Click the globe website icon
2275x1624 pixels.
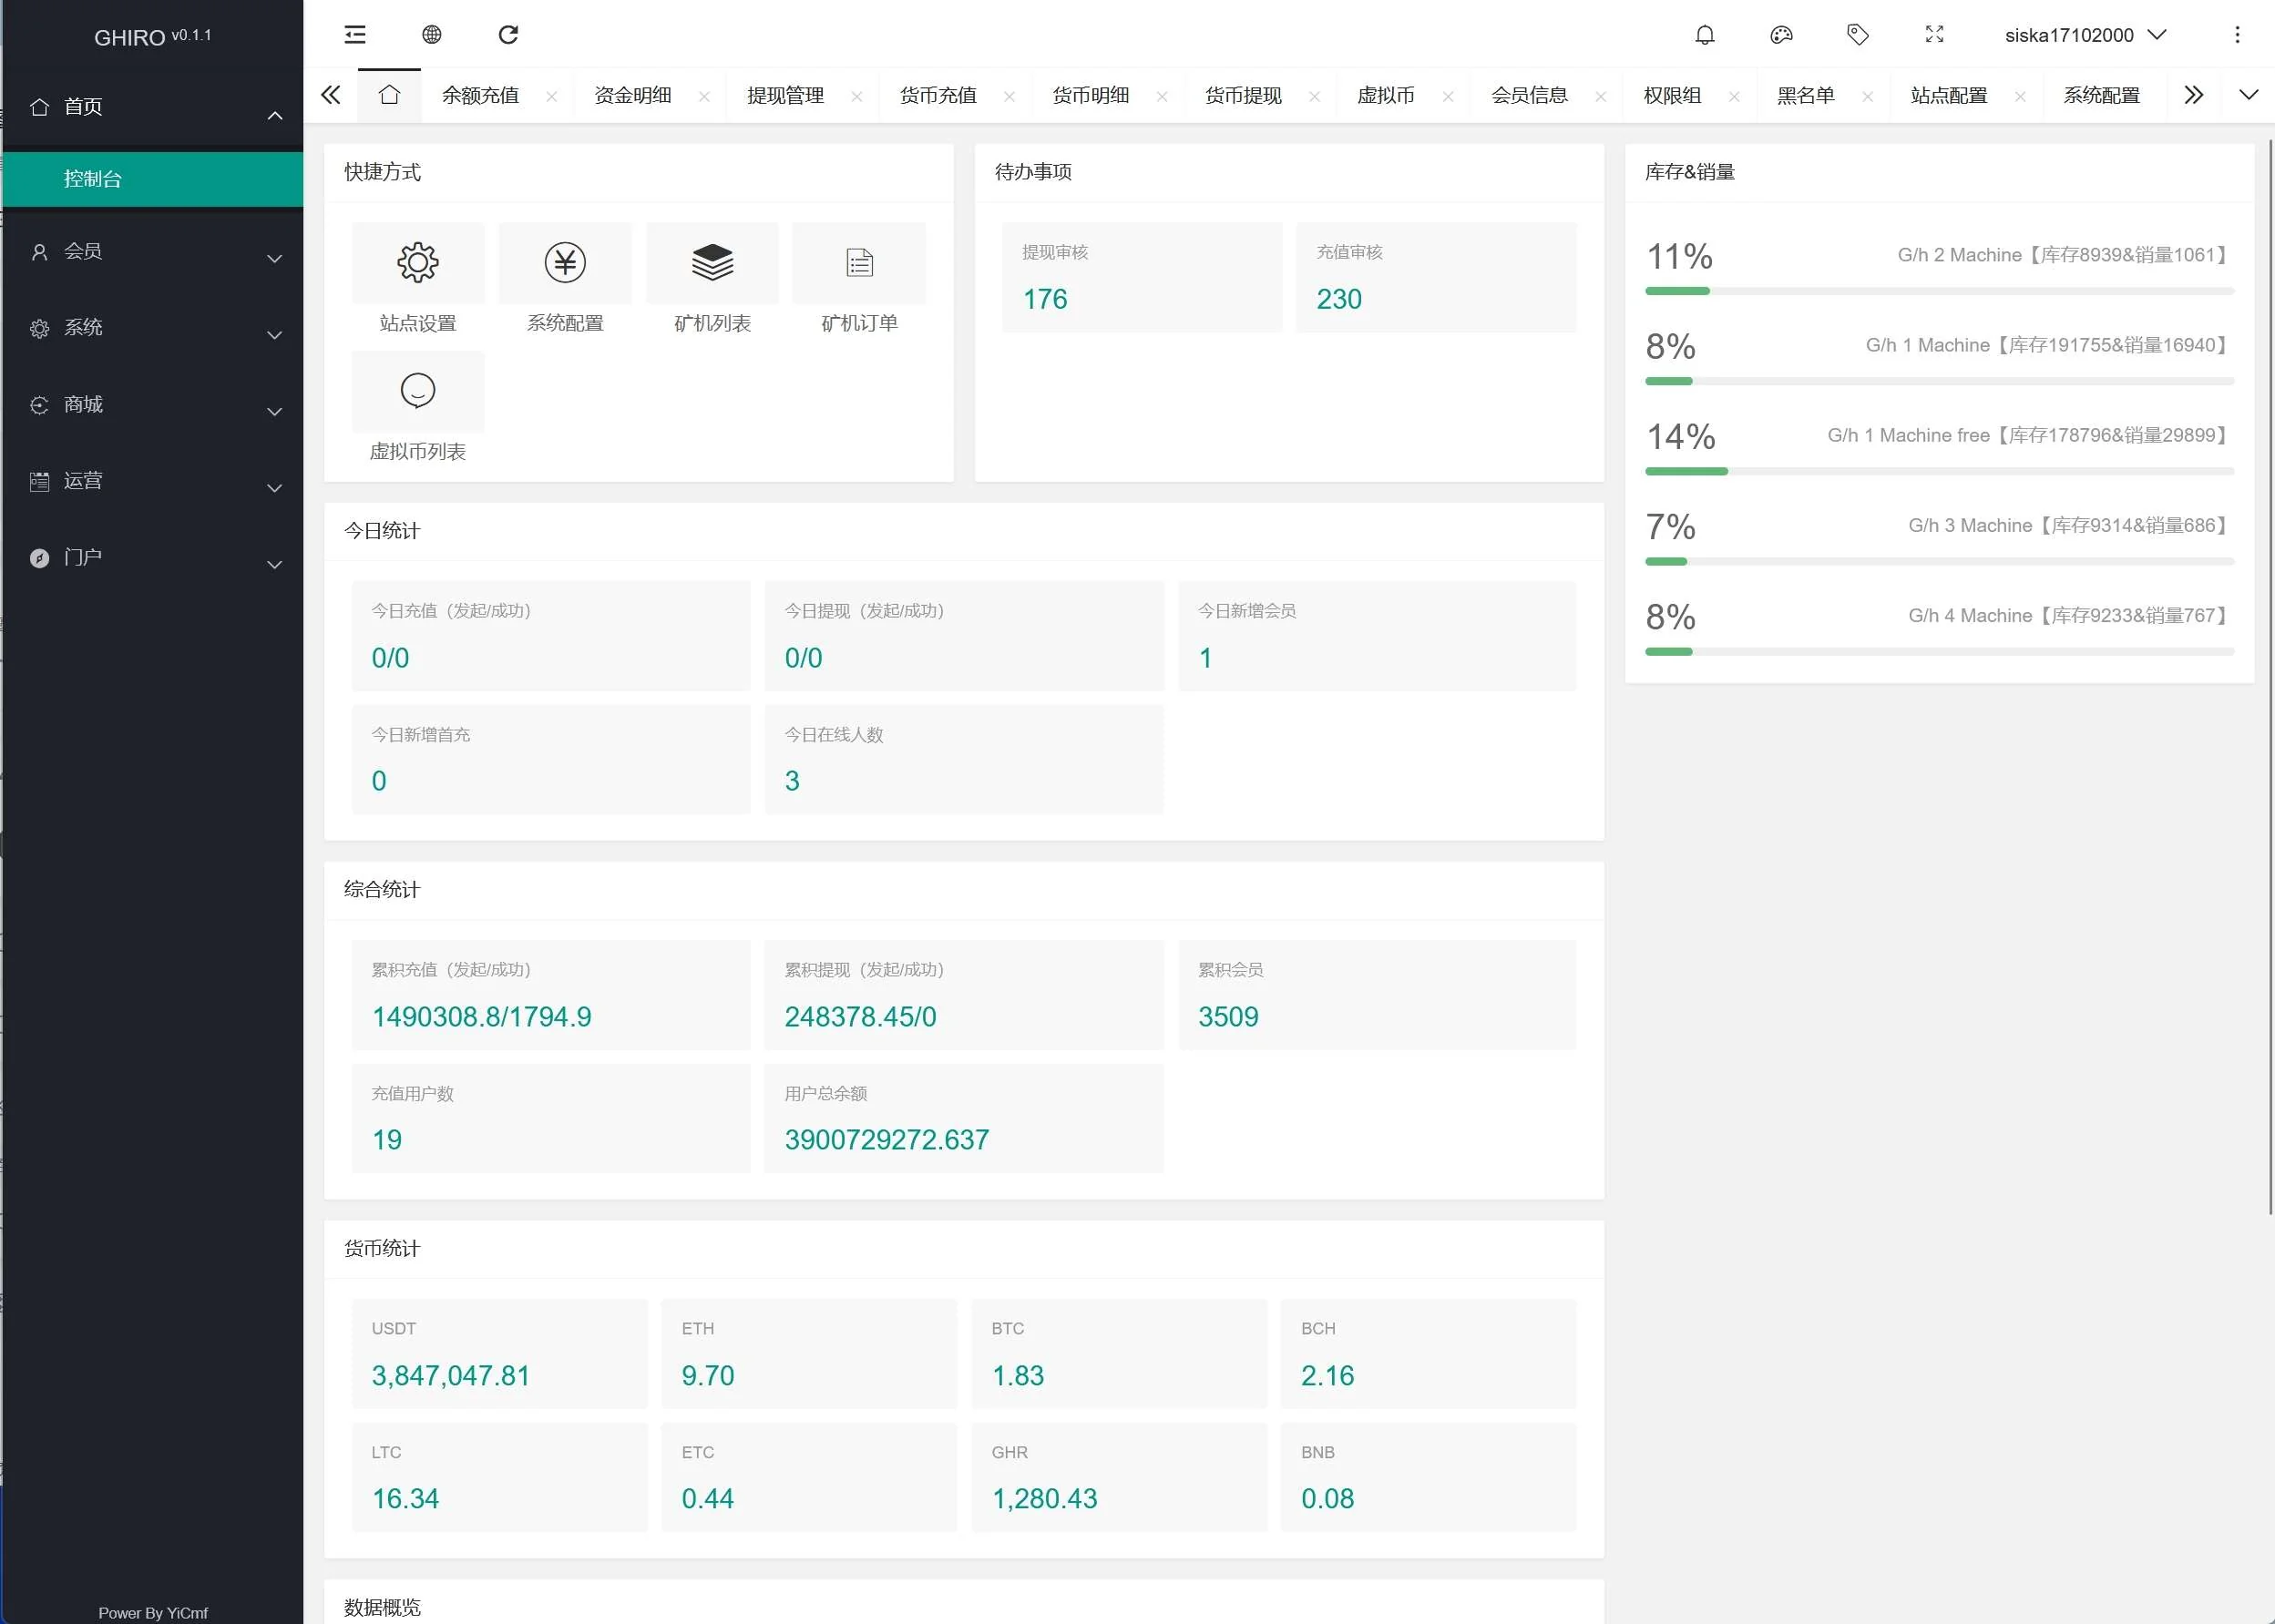click(432, 35)
